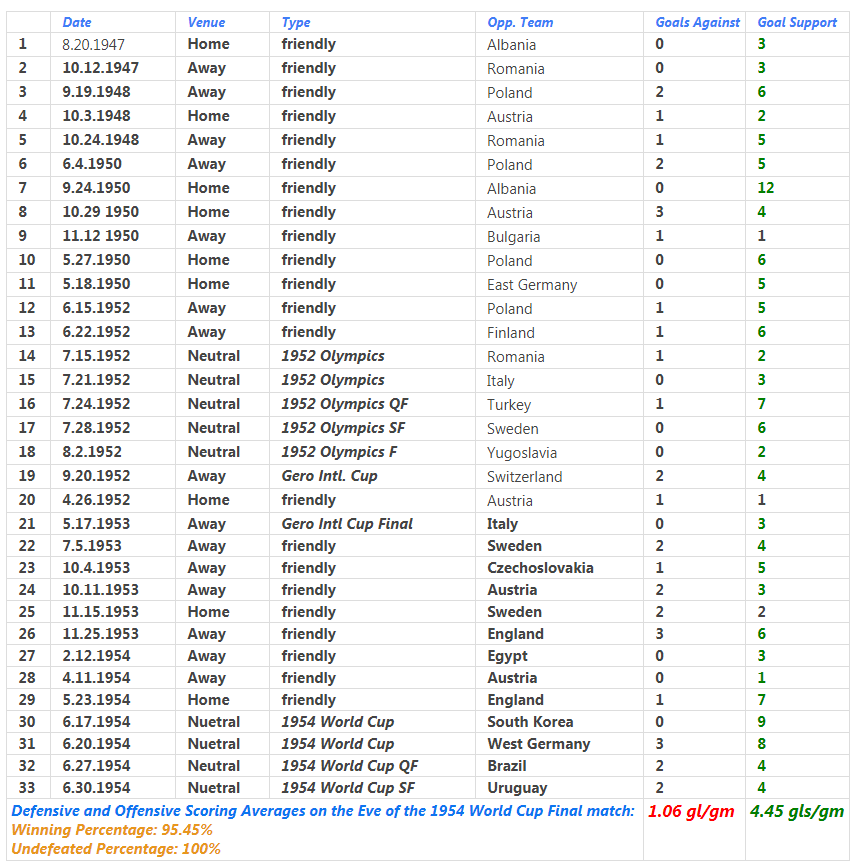Click Switzerland in the Opp. Team column
856x861 pixels.
[x=524, y=477]
